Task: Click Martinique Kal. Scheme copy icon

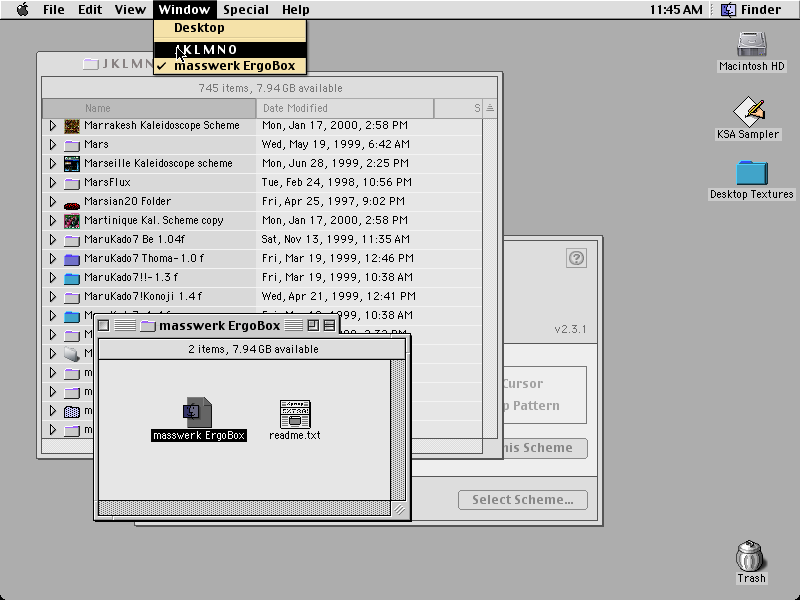Action: pos(72,221)
